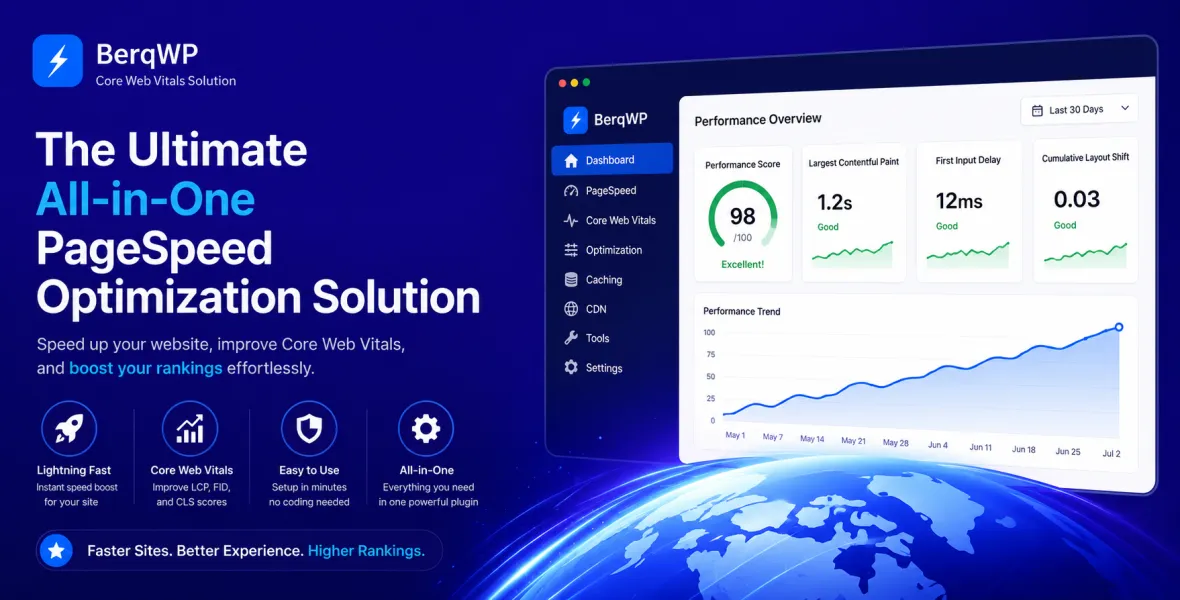1180x600 pixels.
Task: Open the Tools menu label
Action: point(598,338)
